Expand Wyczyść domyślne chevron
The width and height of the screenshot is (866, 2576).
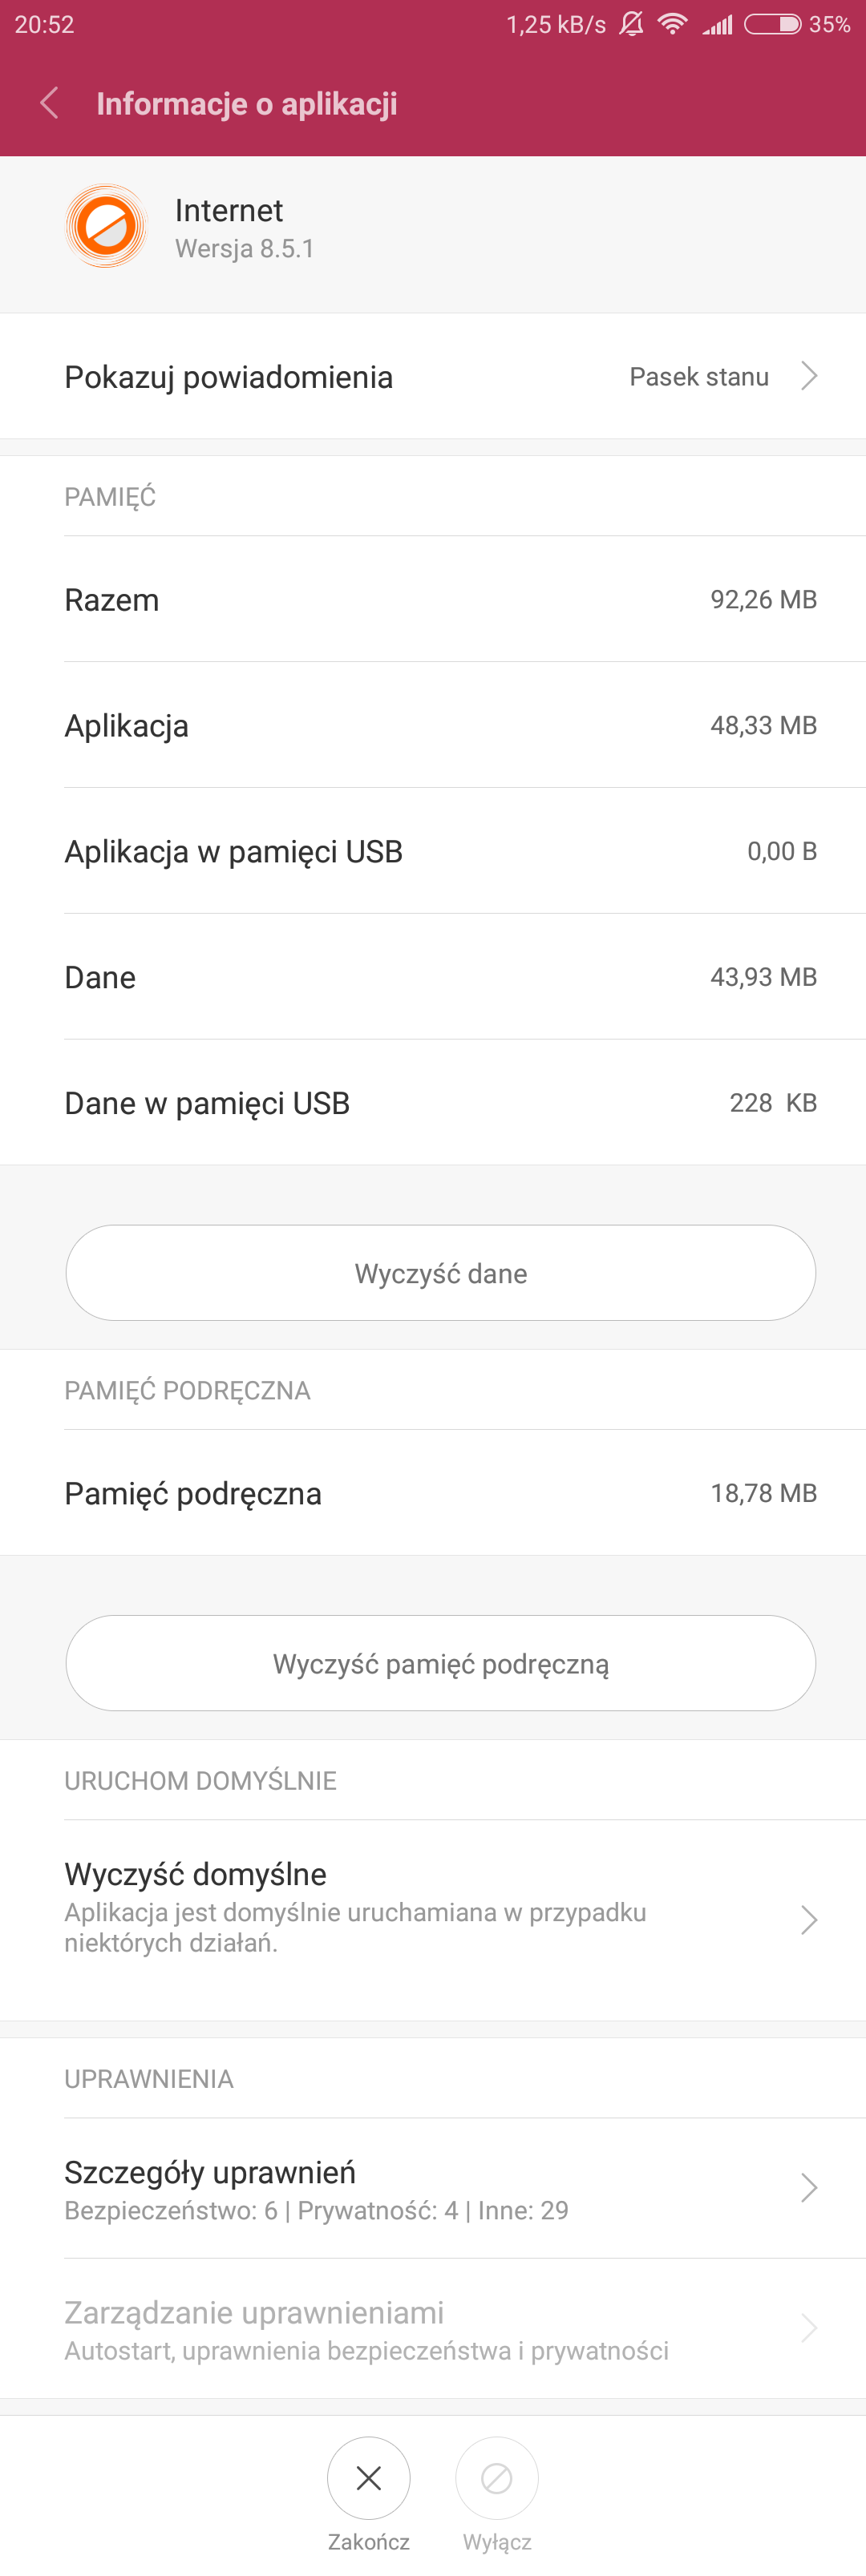coord(809,1919)
